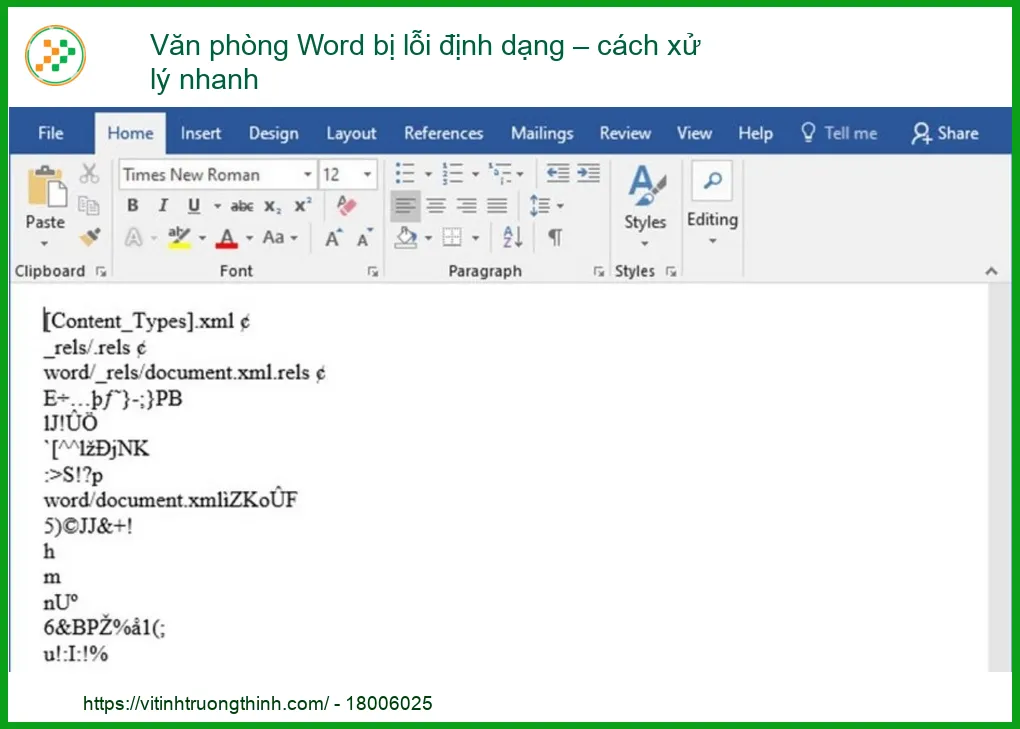The width and height of the screenshot is (1020, 729).
Task: Click Decrease Font Size icon
Action: click(364, 237)
